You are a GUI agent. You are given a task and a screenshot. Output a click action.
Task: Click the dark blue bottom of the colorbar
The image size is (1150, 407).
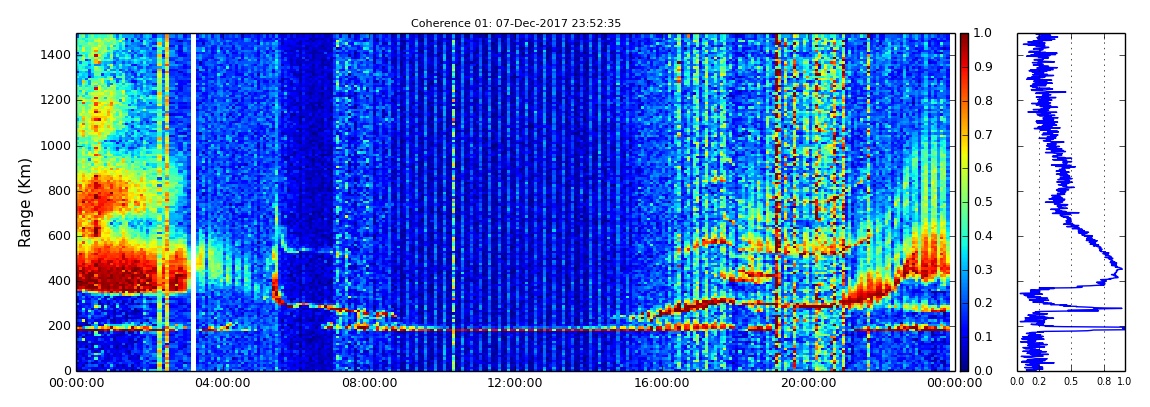point(964,365)
